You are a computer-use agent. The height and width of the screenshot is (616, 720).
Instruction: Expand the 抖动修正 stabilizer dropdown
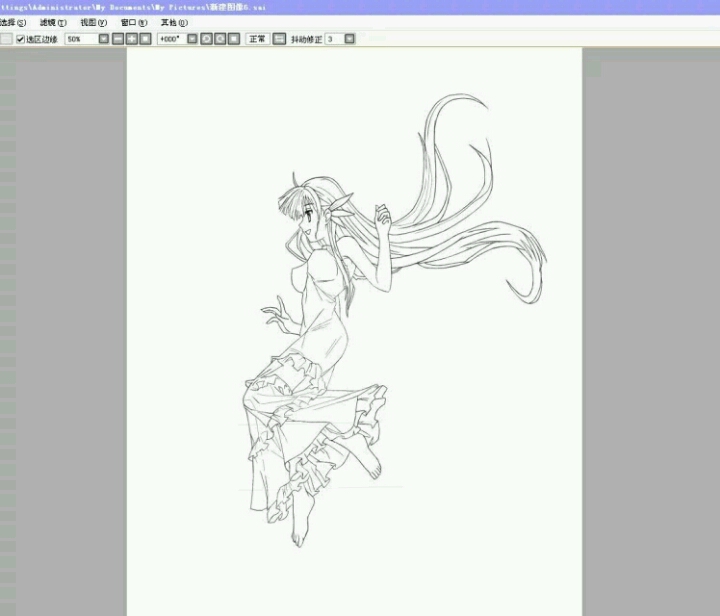tap(349, 39)
